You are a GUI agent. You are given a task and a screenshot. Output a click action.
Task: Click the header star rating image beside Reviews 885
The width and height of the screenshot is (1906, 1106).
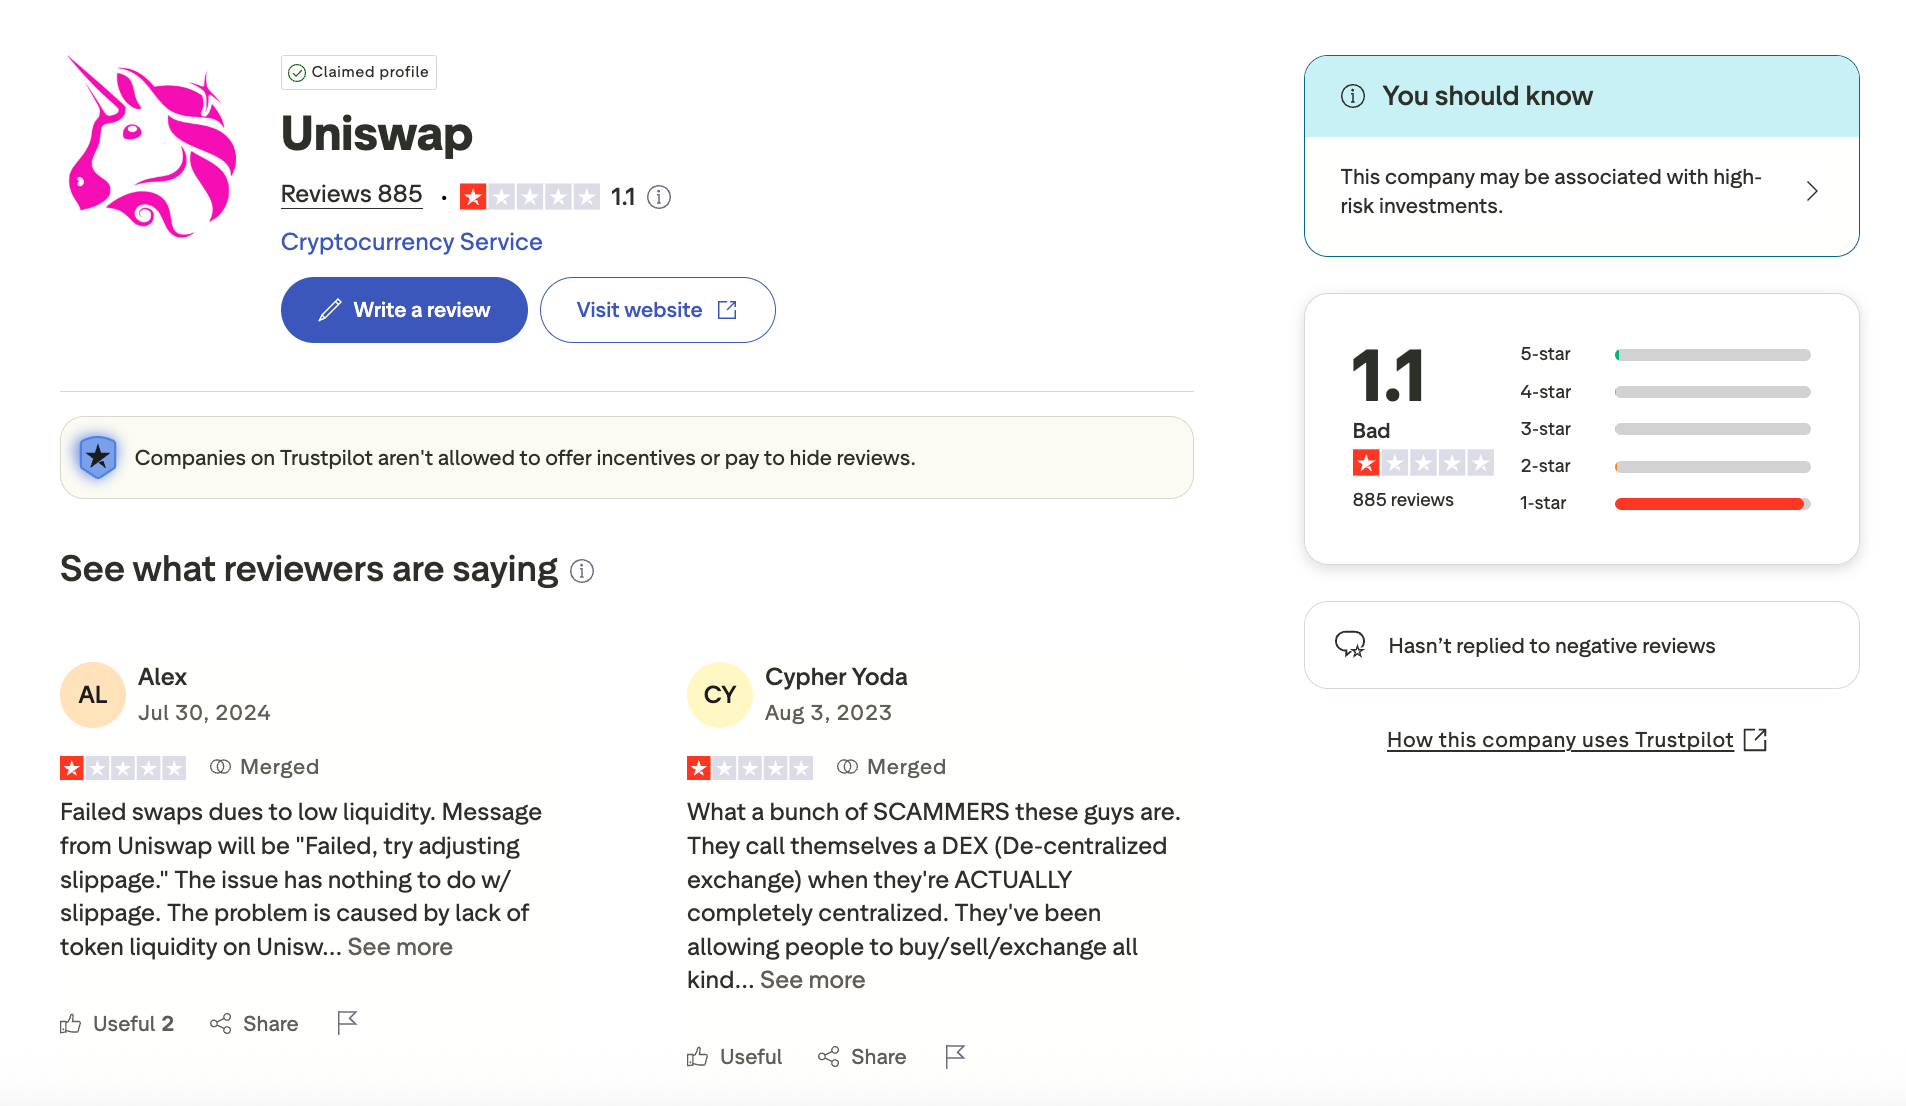[529, 197]
